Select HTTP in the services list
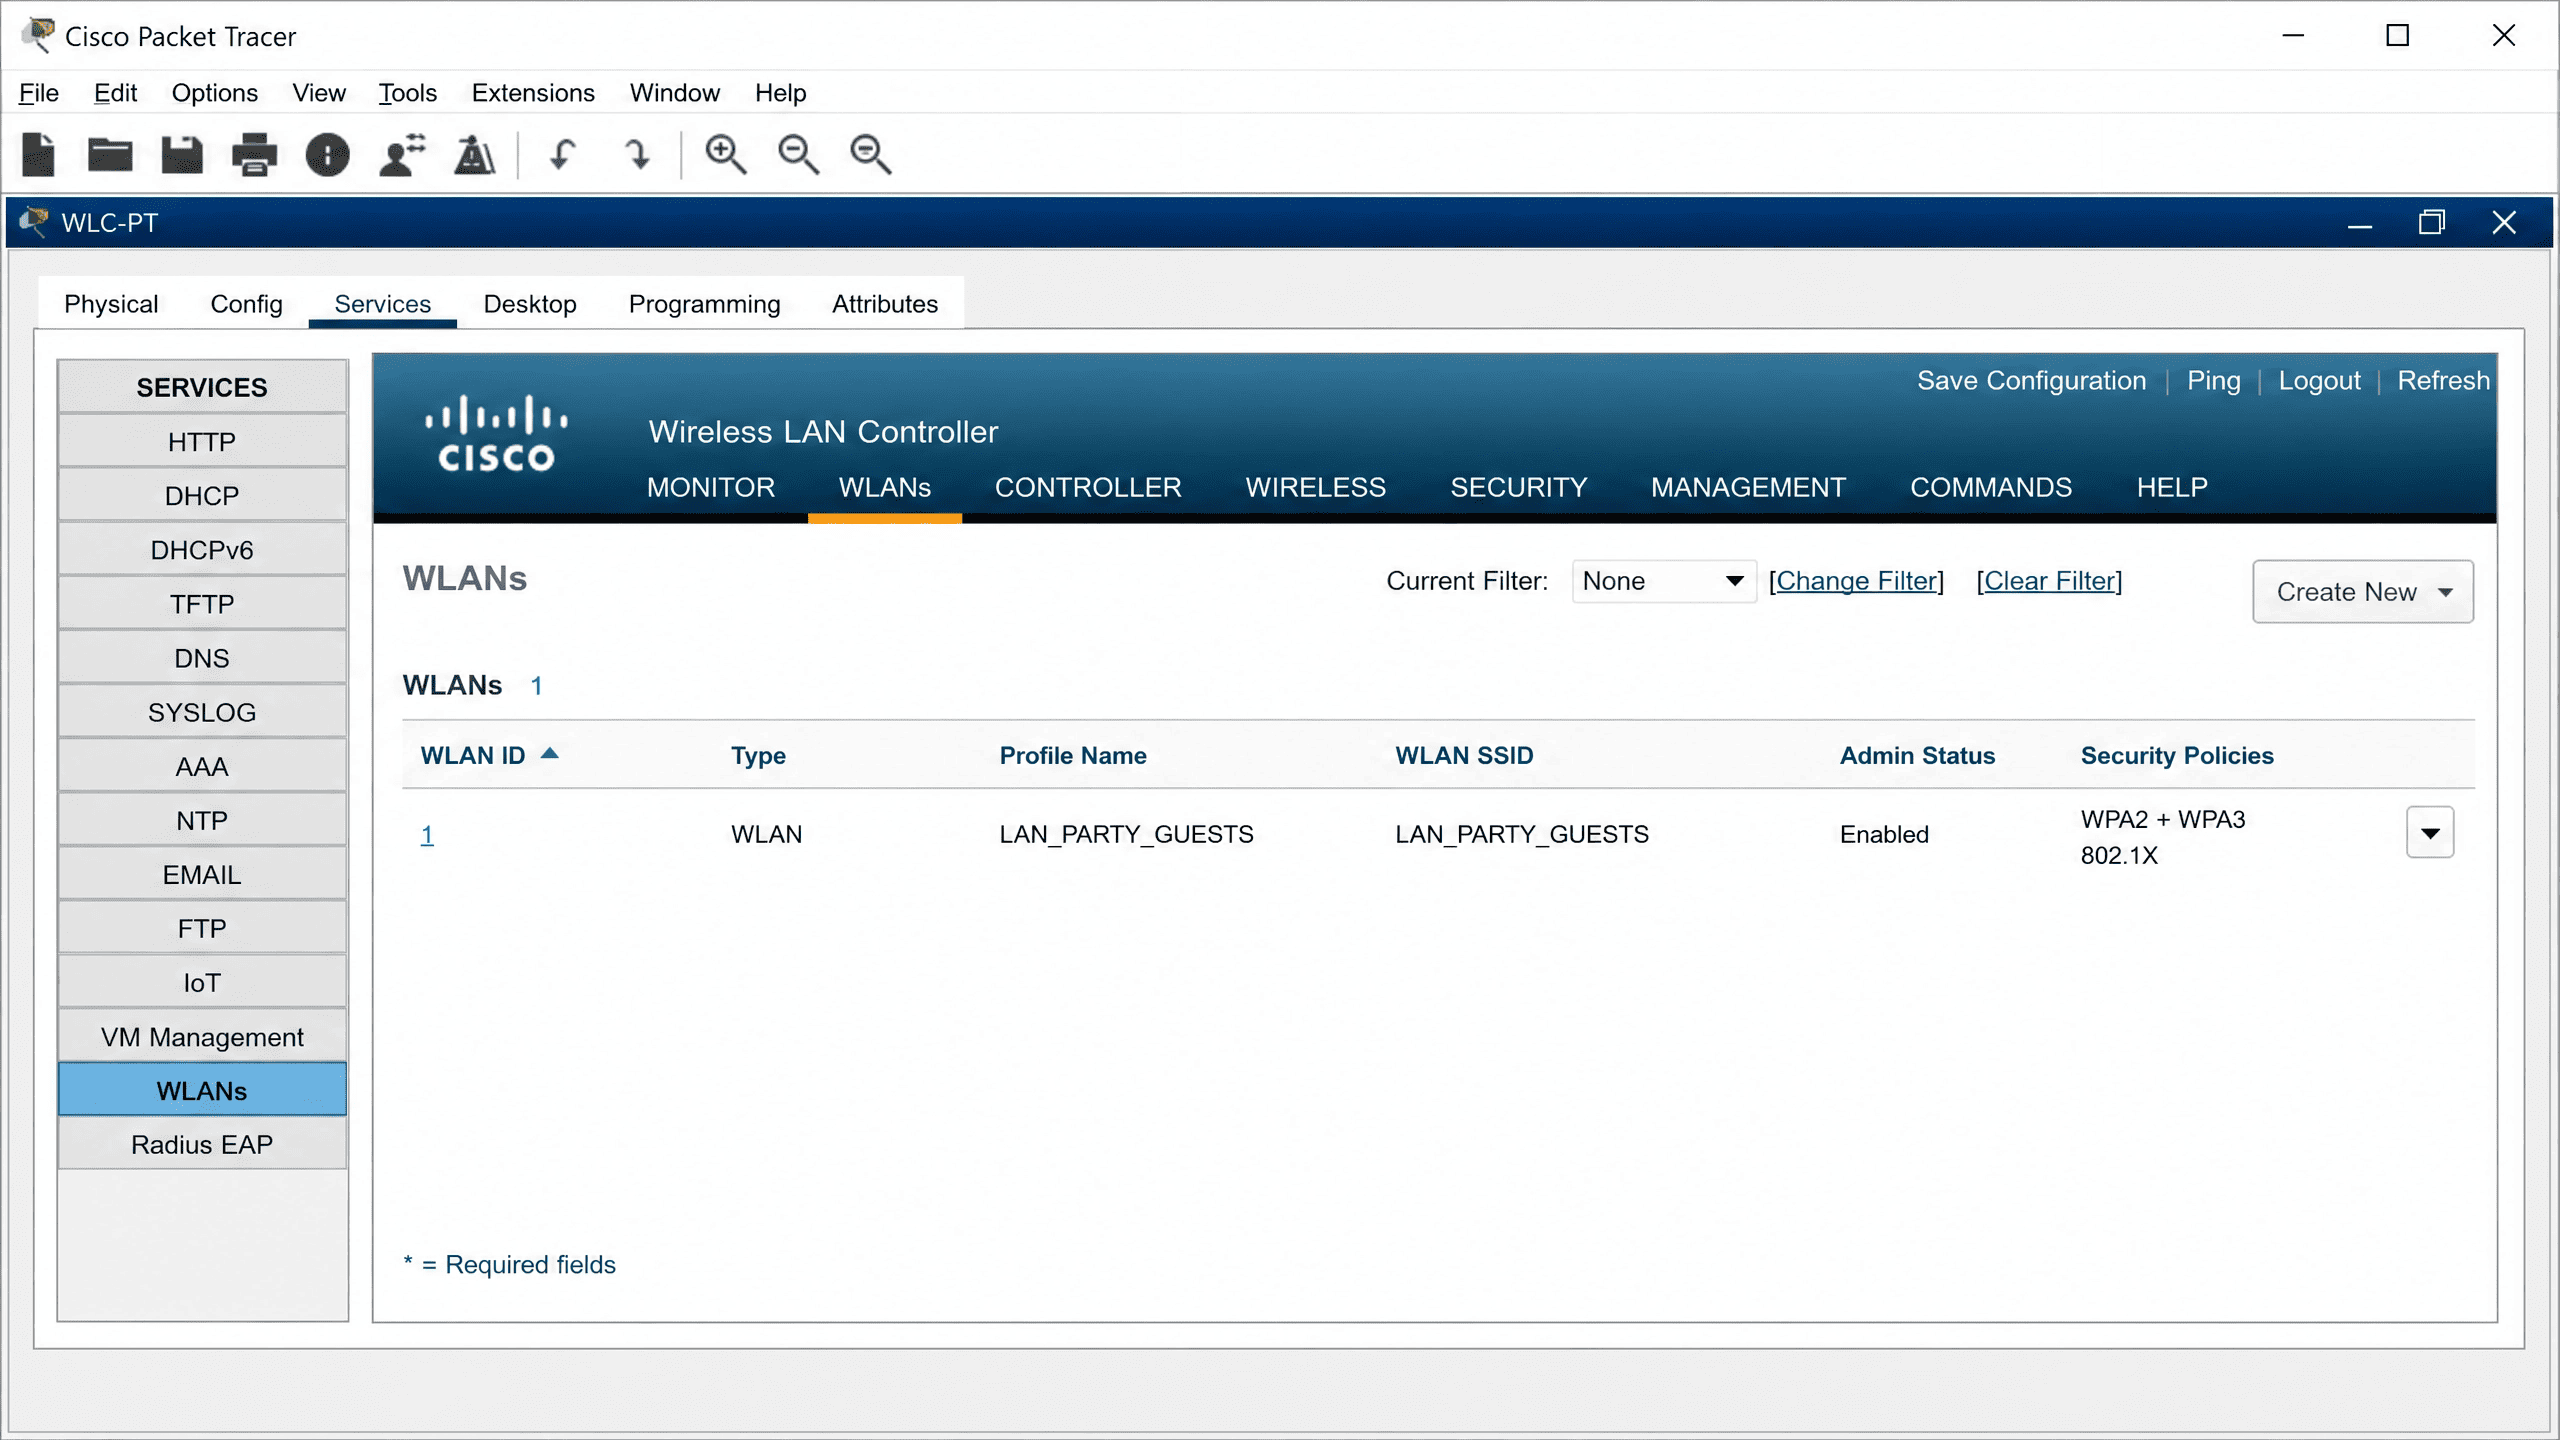This screenshot has height=1440, width=2560. [x=202, y=442]
